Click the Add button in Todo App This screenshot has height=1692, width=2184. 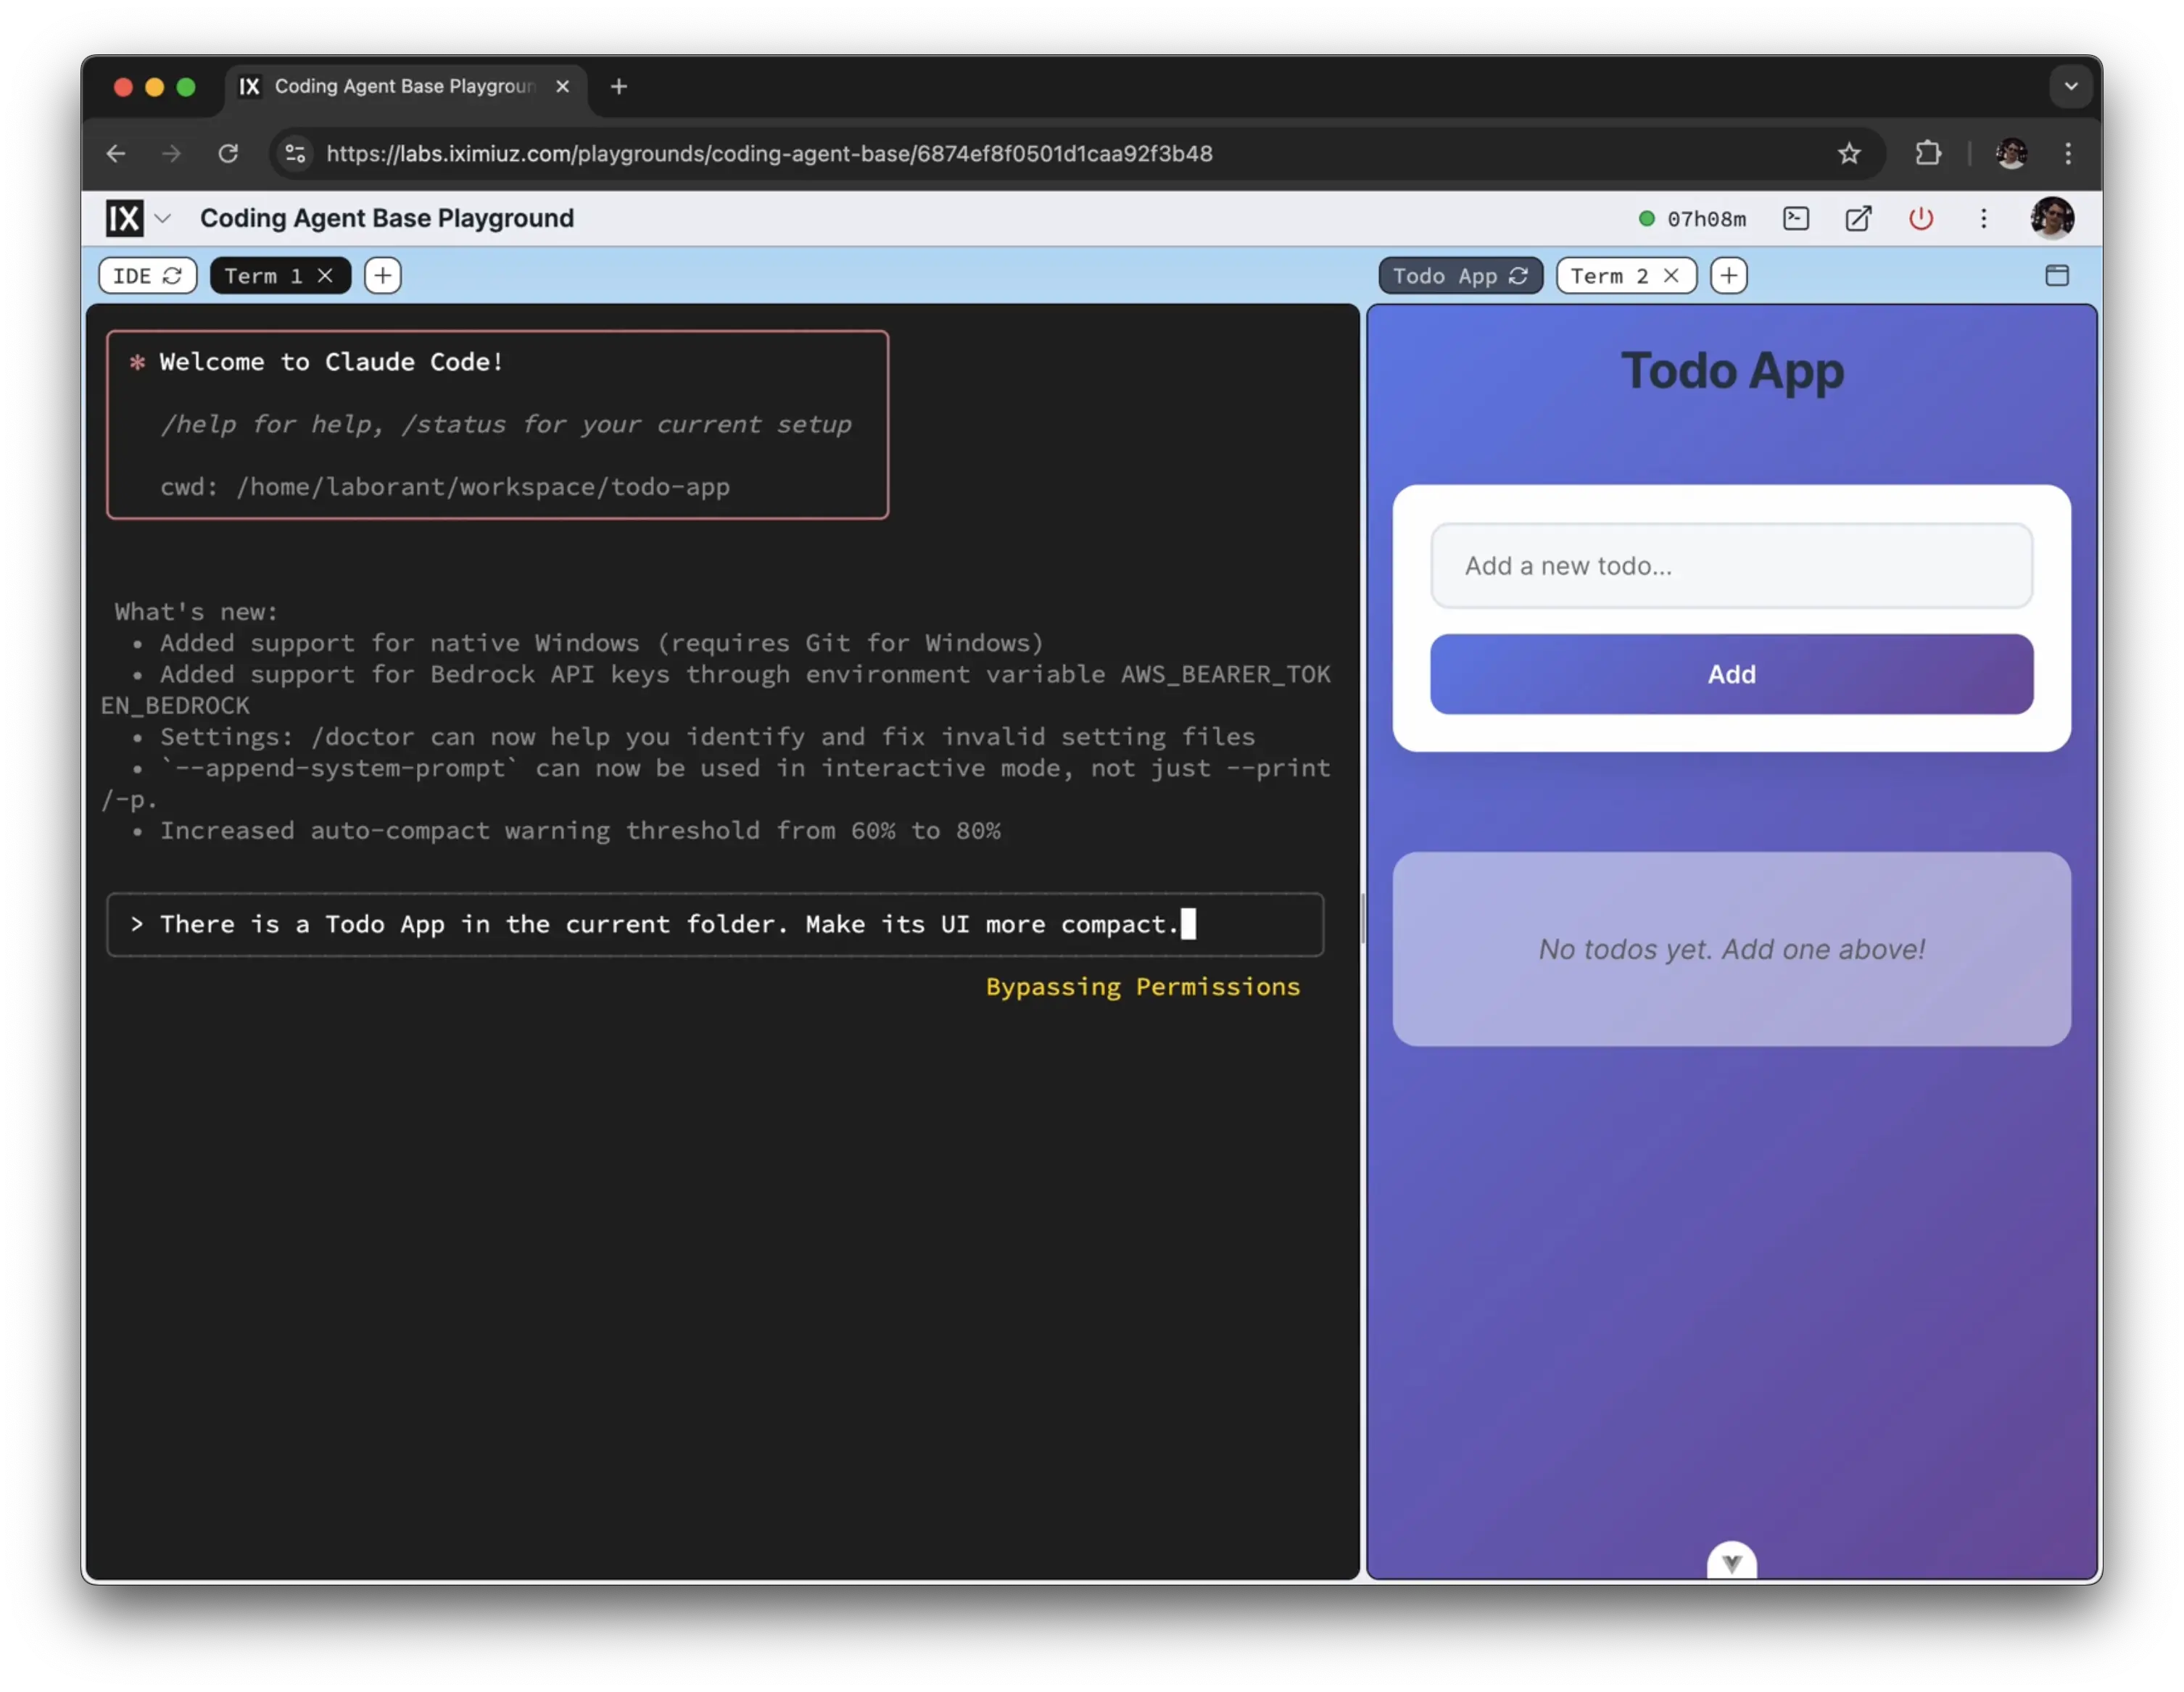coord(1731,674)
